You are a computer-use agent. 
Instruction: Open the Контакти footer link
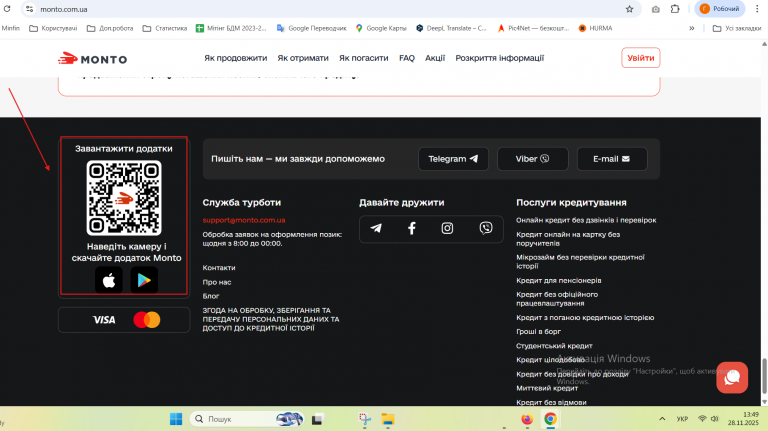point(219,268)
